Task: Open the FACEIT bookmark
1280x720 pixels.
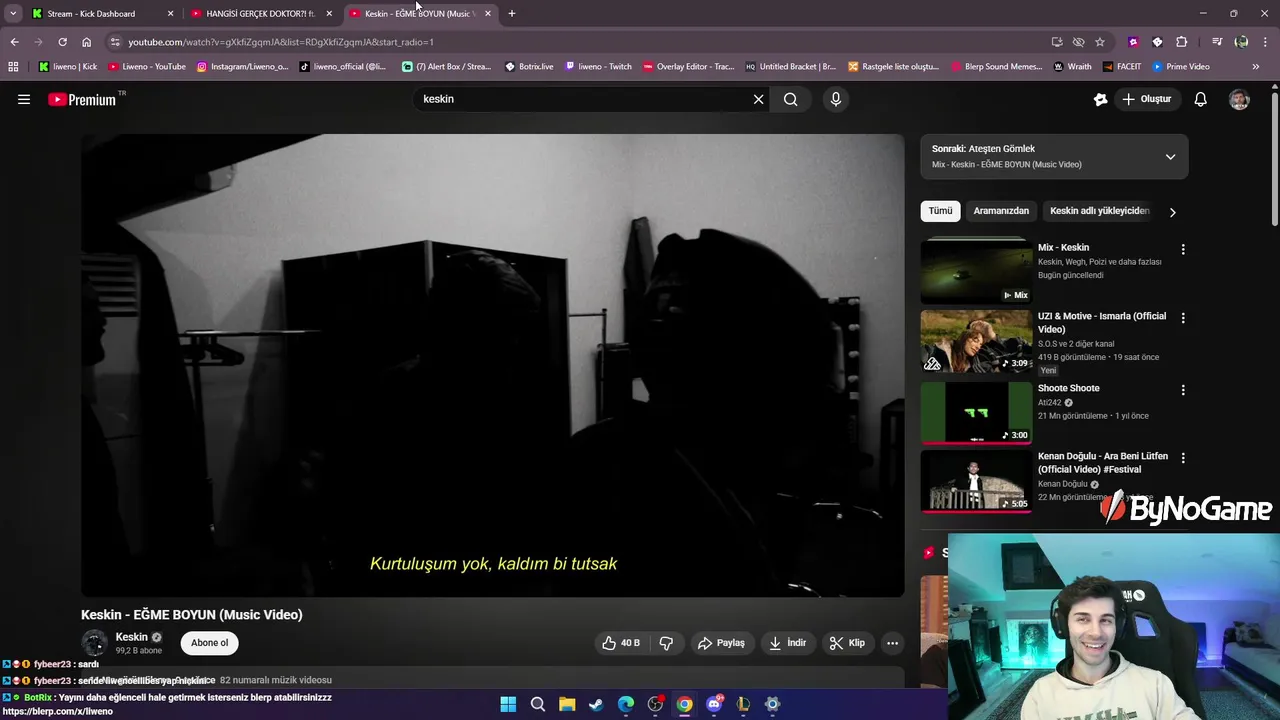Action: pos(1122,67)
